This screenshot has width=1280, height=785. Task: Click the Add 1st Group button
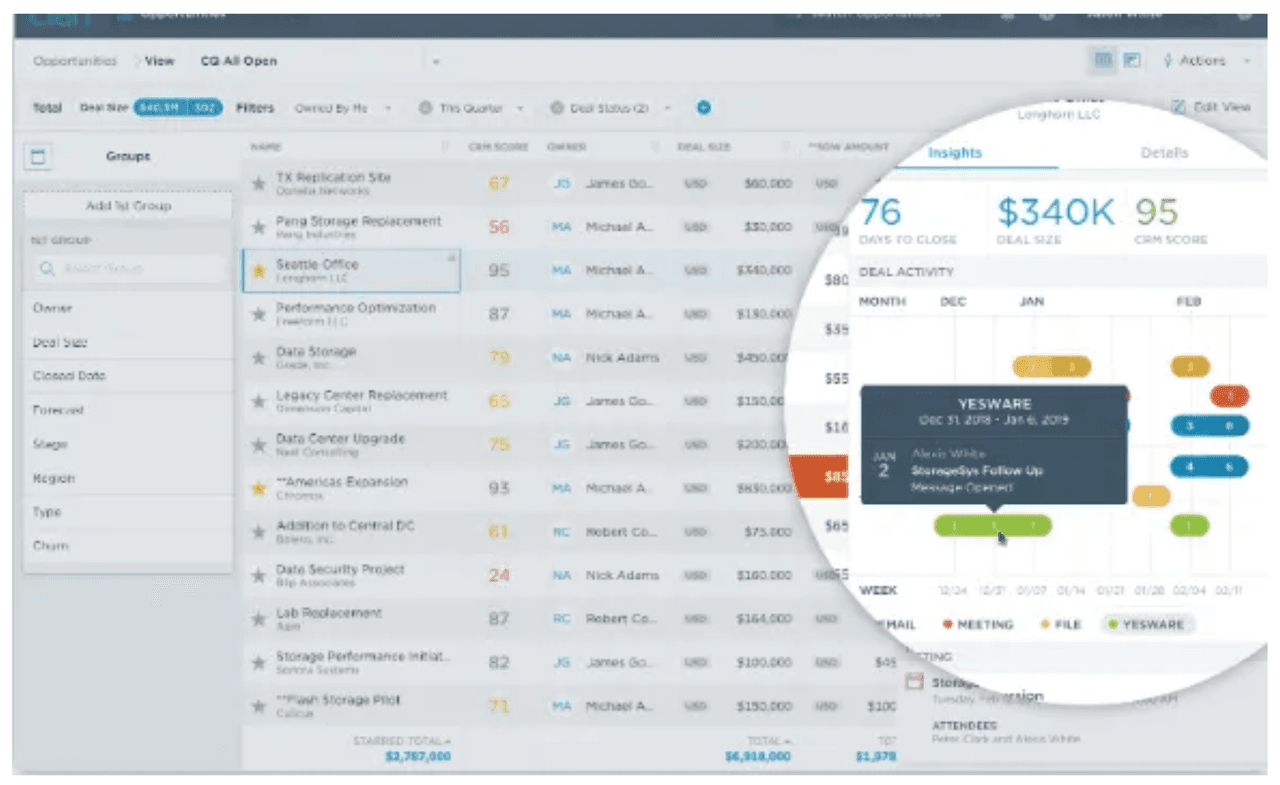[128, 206]
